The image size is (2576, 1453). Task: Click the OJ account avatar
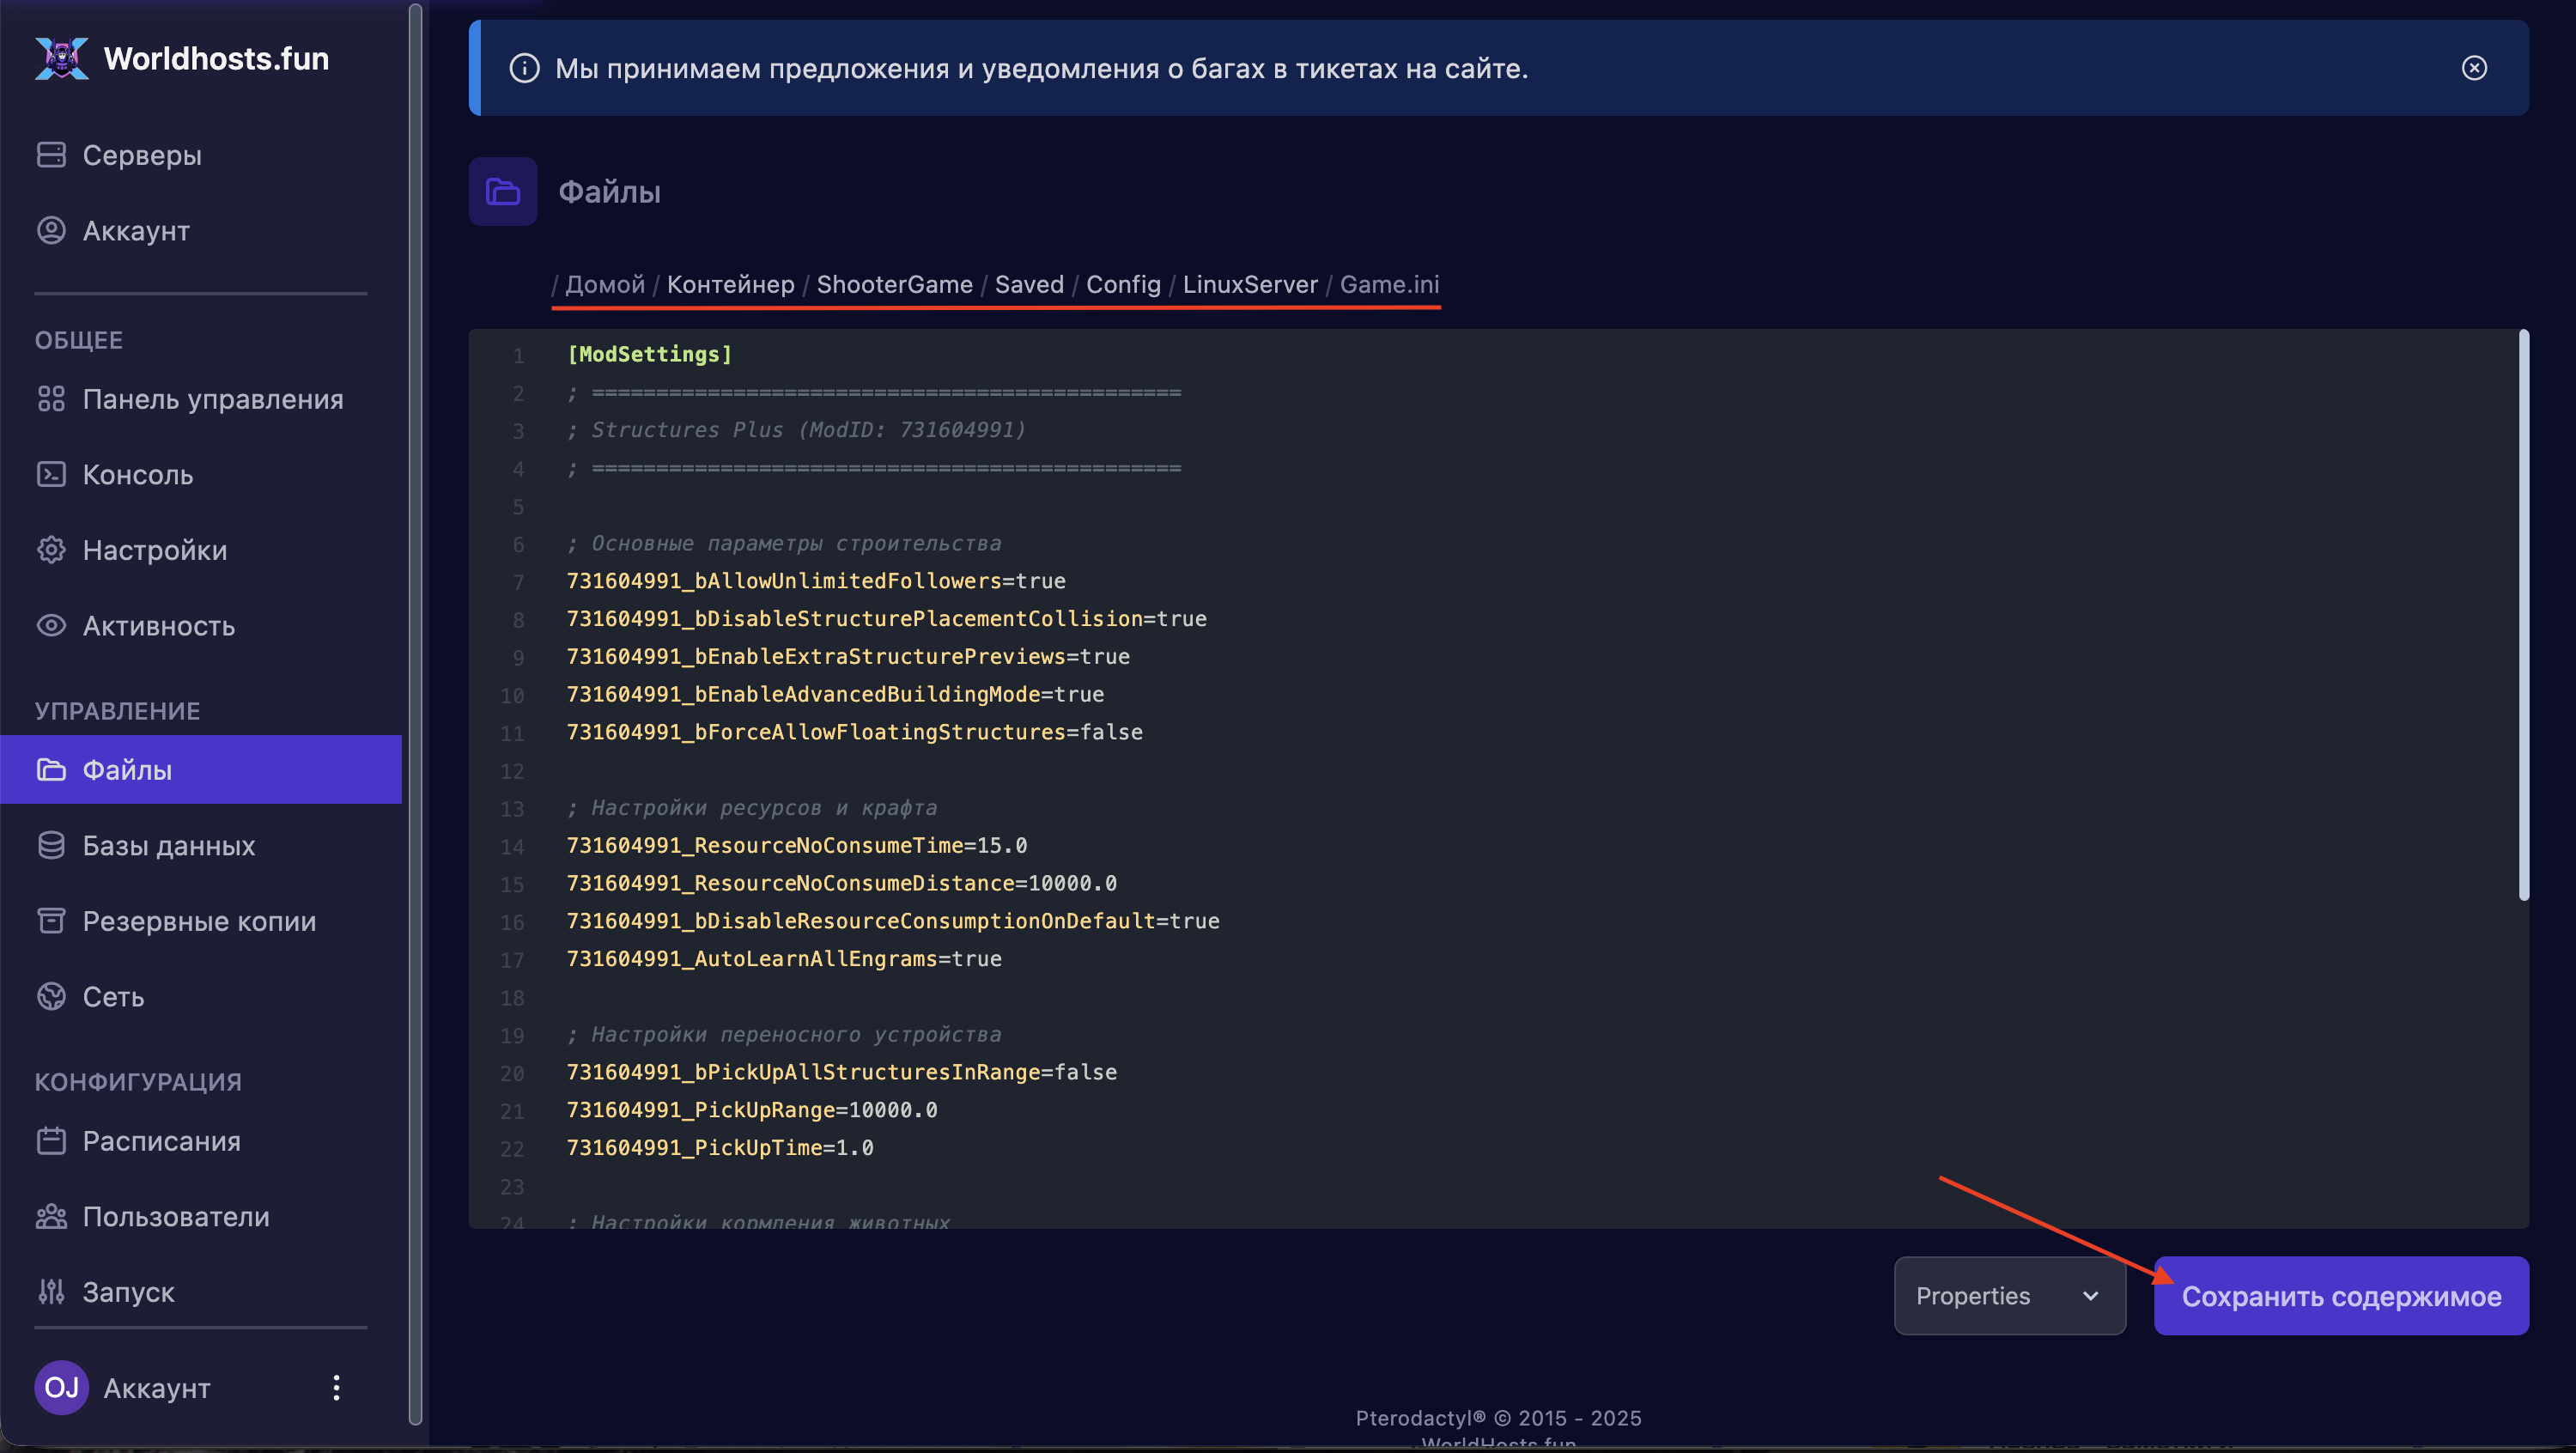tap(61, 1387)
